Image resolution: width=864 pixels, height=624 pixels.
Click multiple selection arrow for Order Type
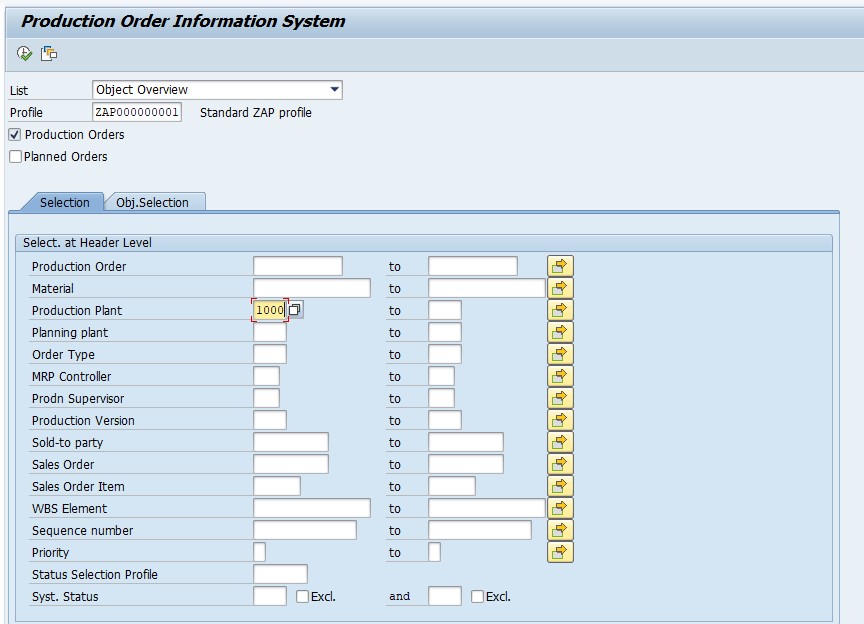pos(560,354)
